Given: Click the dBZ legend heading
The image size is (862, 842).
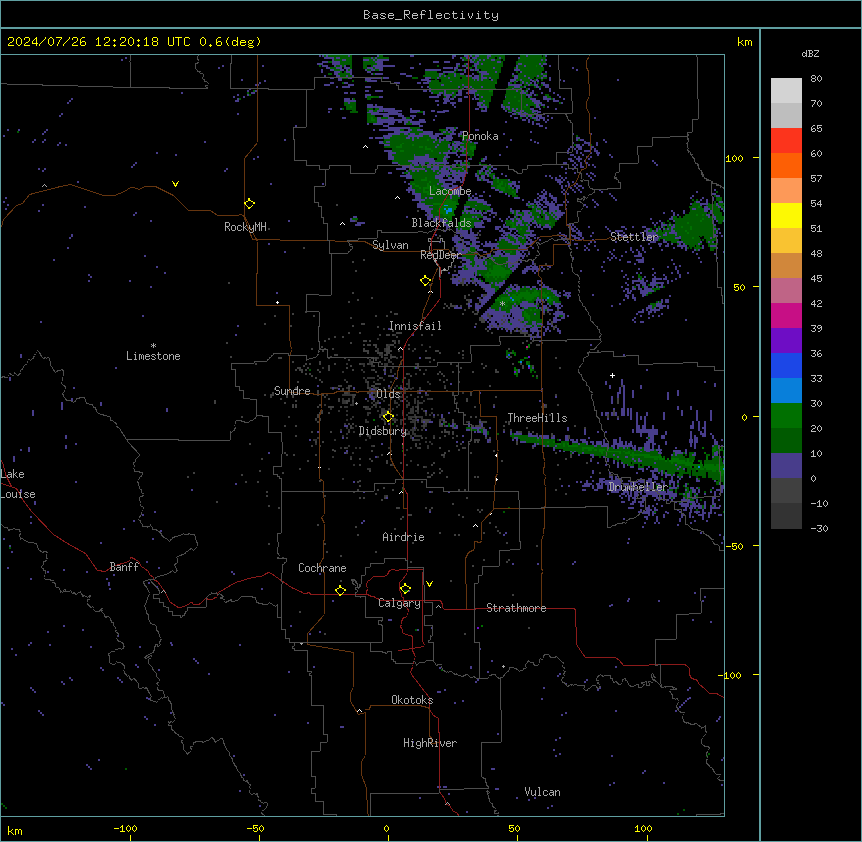Looking at the screenshot, I should pyautogui.click(x=810, y=53).
